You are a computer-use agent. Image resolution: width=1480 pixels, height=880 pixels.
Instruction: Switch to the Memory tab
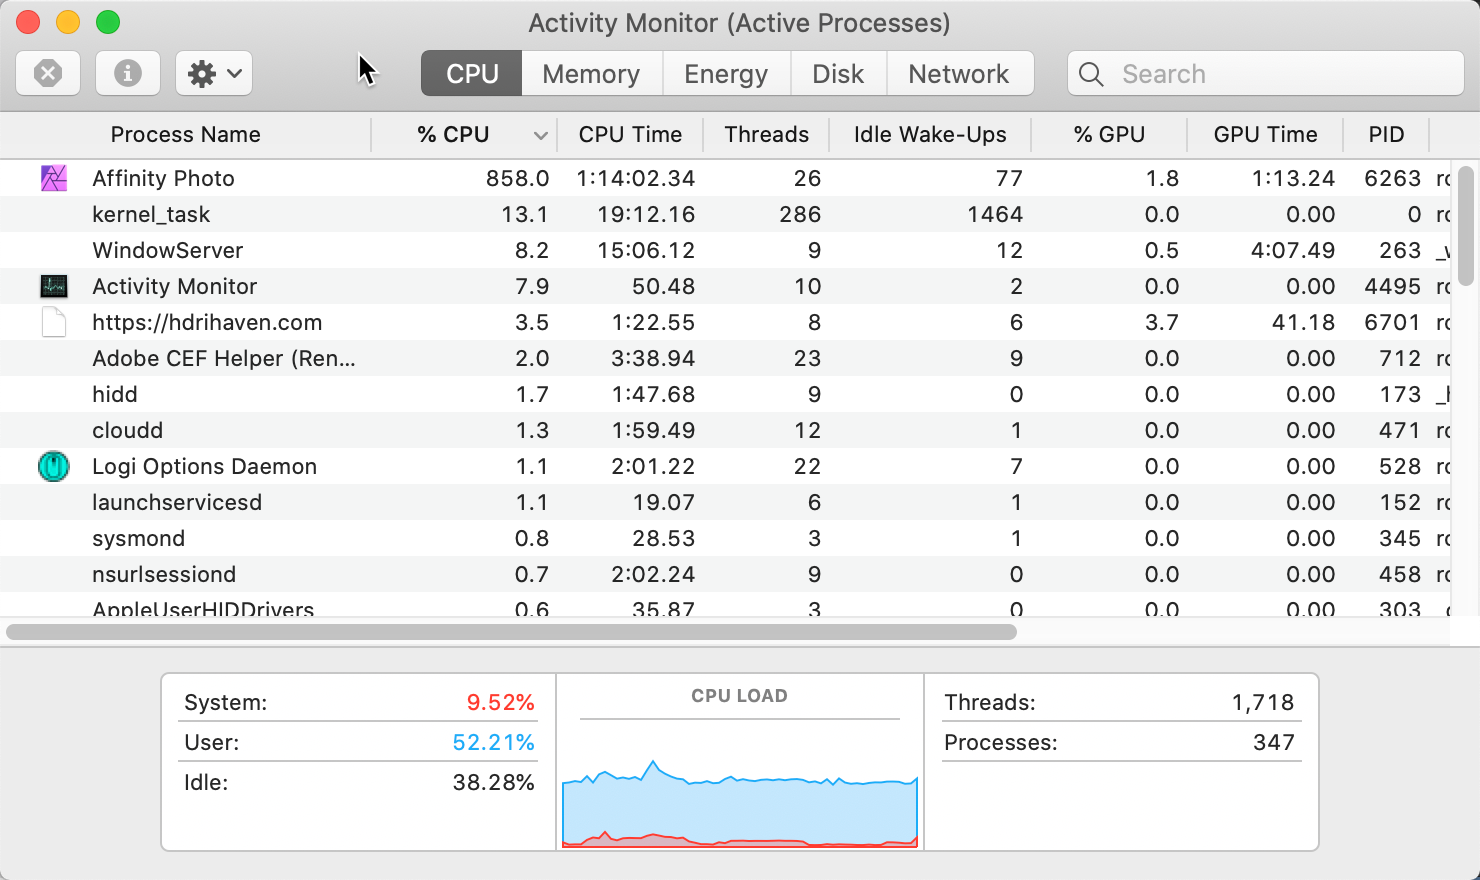click(591, 73)
